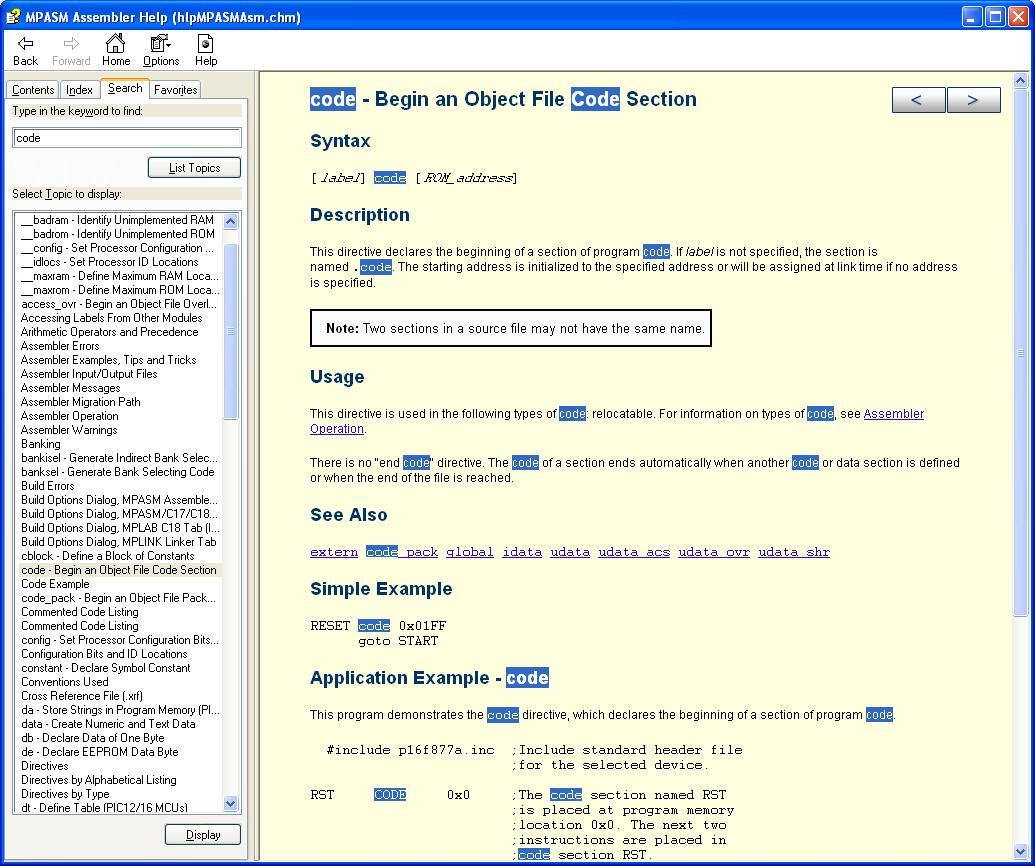Viewport: 1035px width, 866px height.
Task: Select 'Assembler Messages' topic
Action: (71, 387)
